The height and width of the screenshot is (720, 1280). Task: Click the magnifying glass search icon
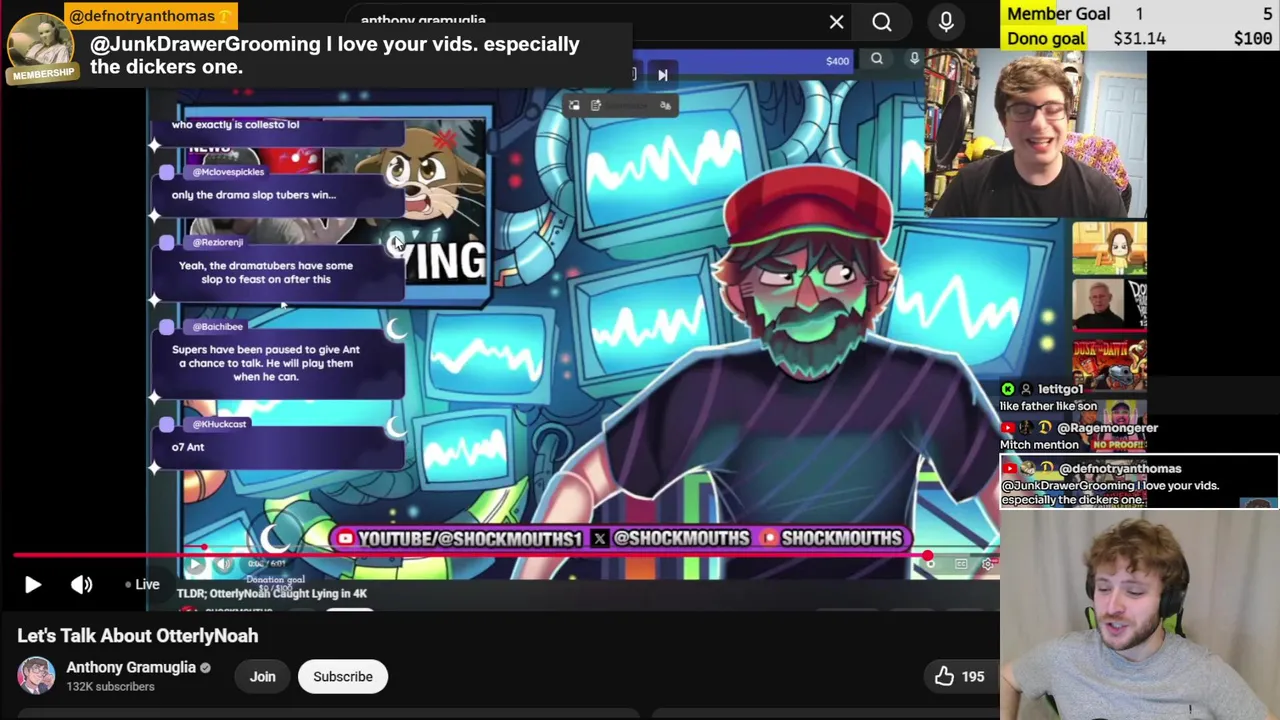882,21
